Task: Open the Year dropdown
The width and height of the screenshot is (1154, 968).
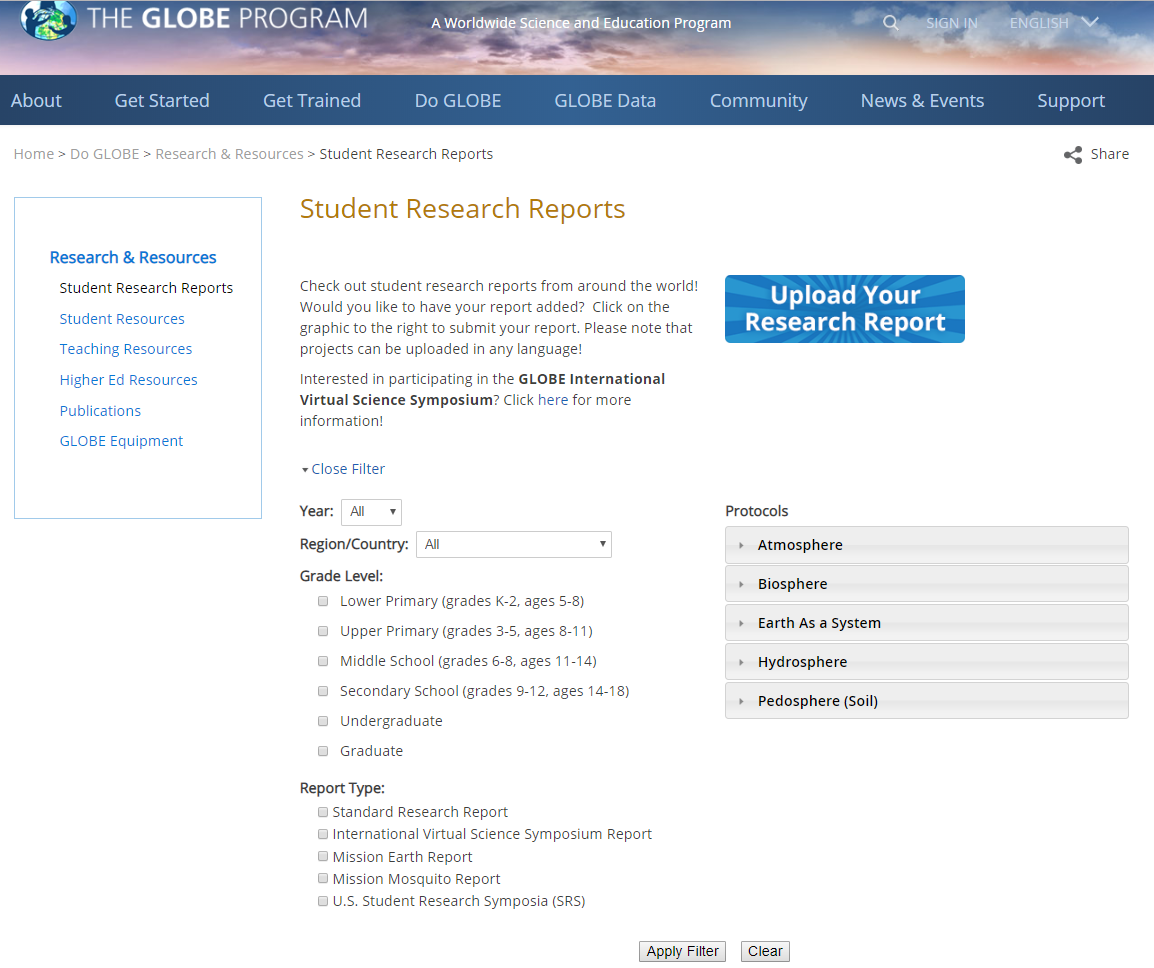Action: 372,512
